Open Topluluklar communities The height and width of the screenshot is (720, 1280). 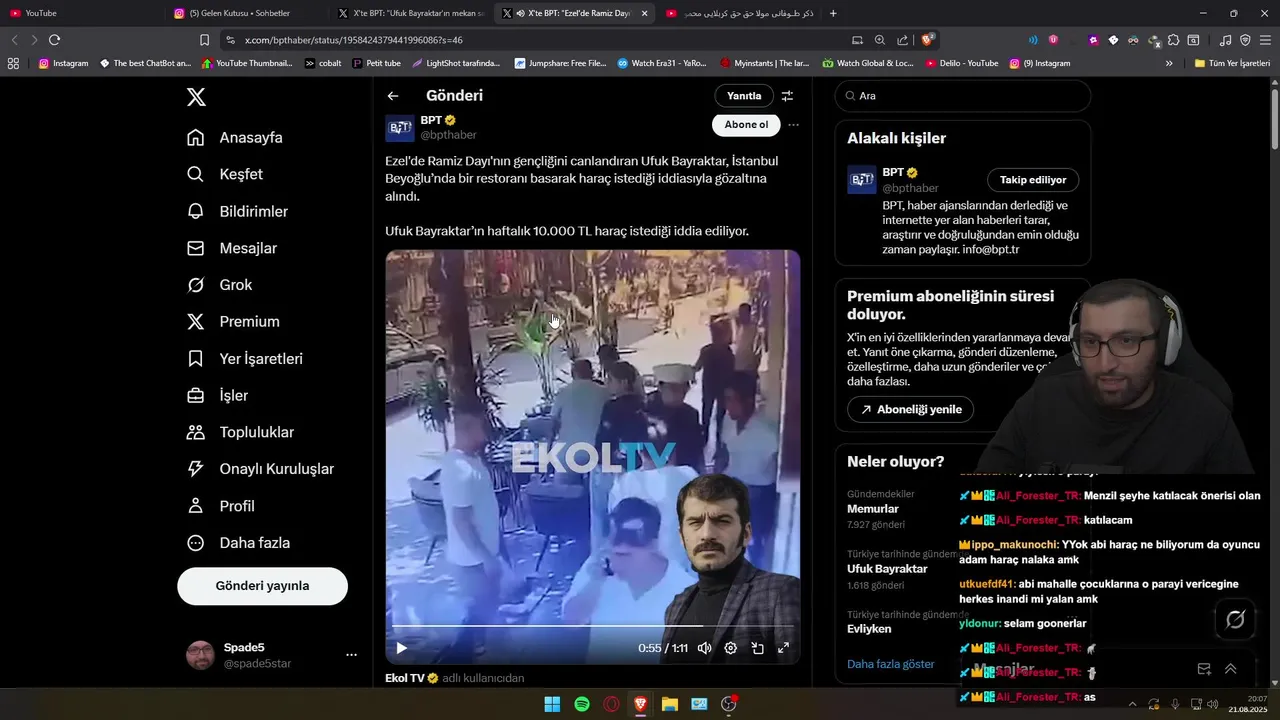pos(240,432)
